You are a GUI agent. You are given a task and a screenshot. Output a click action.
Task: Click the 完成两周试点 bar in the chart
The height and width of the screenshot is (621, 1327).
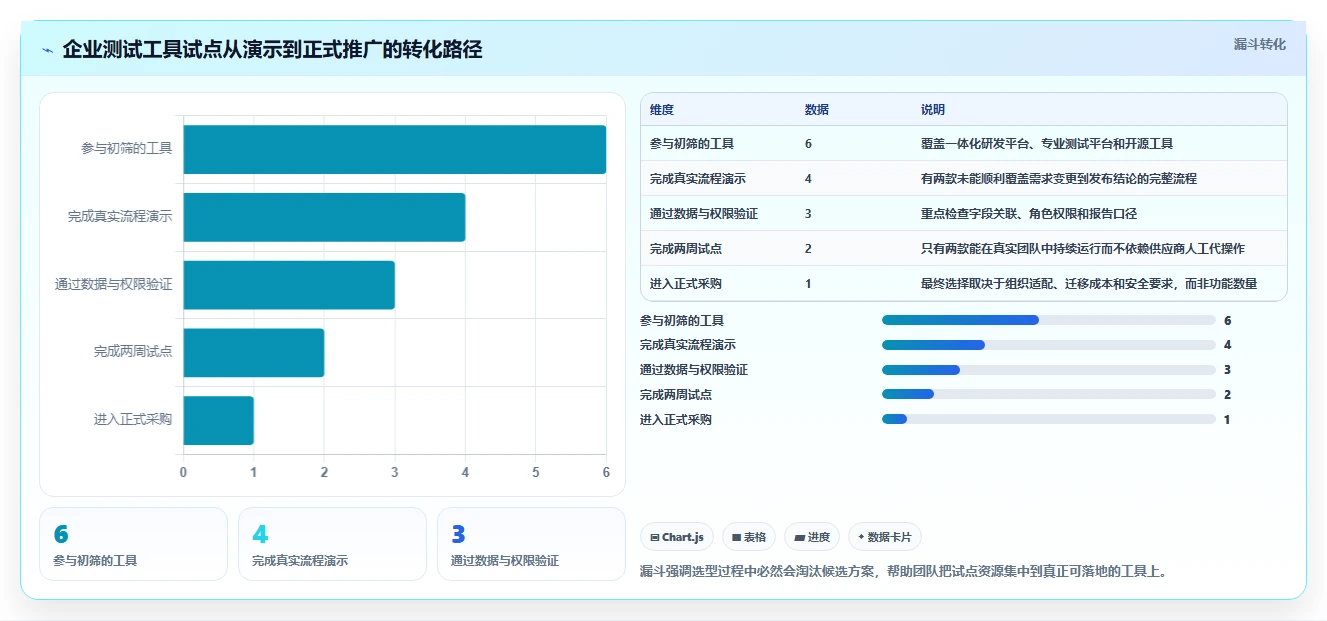[253, 352]
